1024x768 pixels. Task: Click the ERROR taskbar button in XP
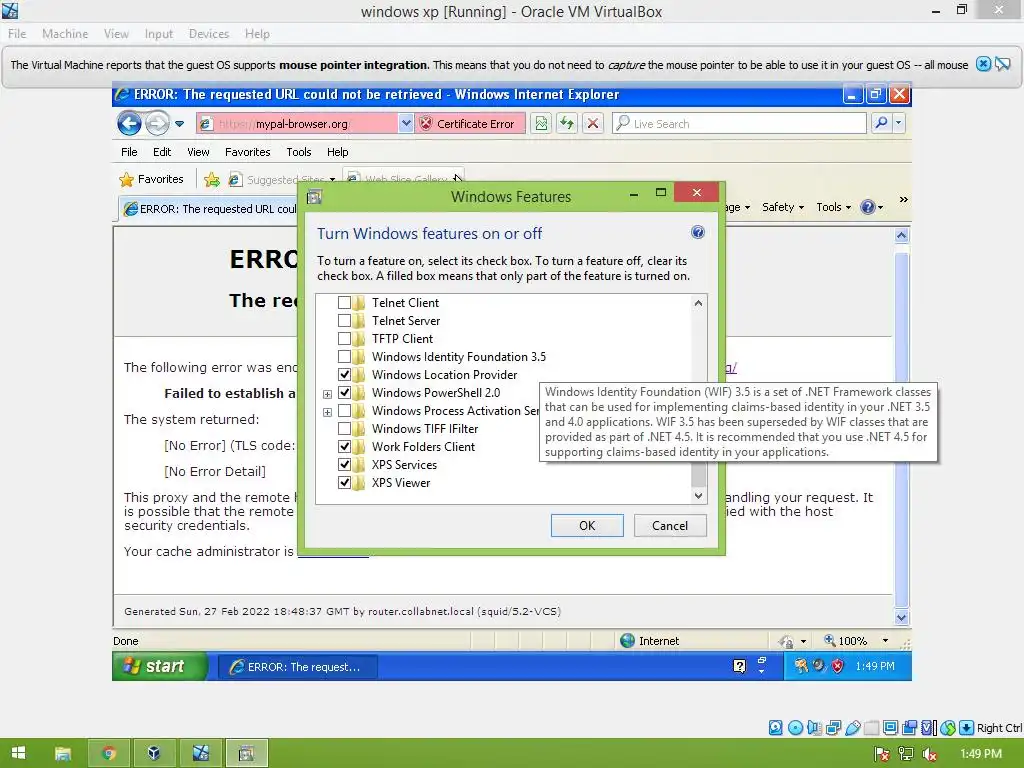(297, 666)
